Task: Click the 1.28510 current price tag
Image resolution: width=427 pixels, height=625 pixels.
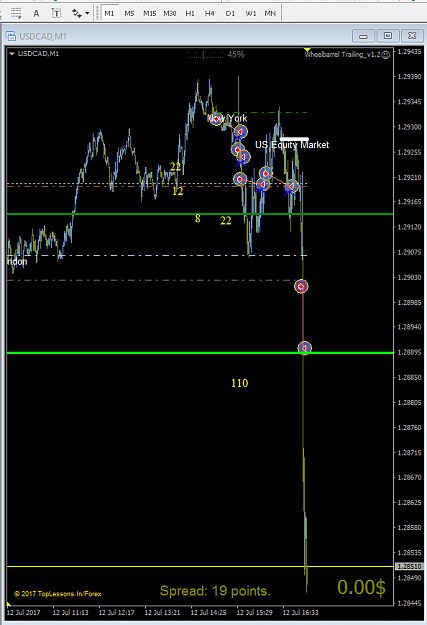Action: 409,566
